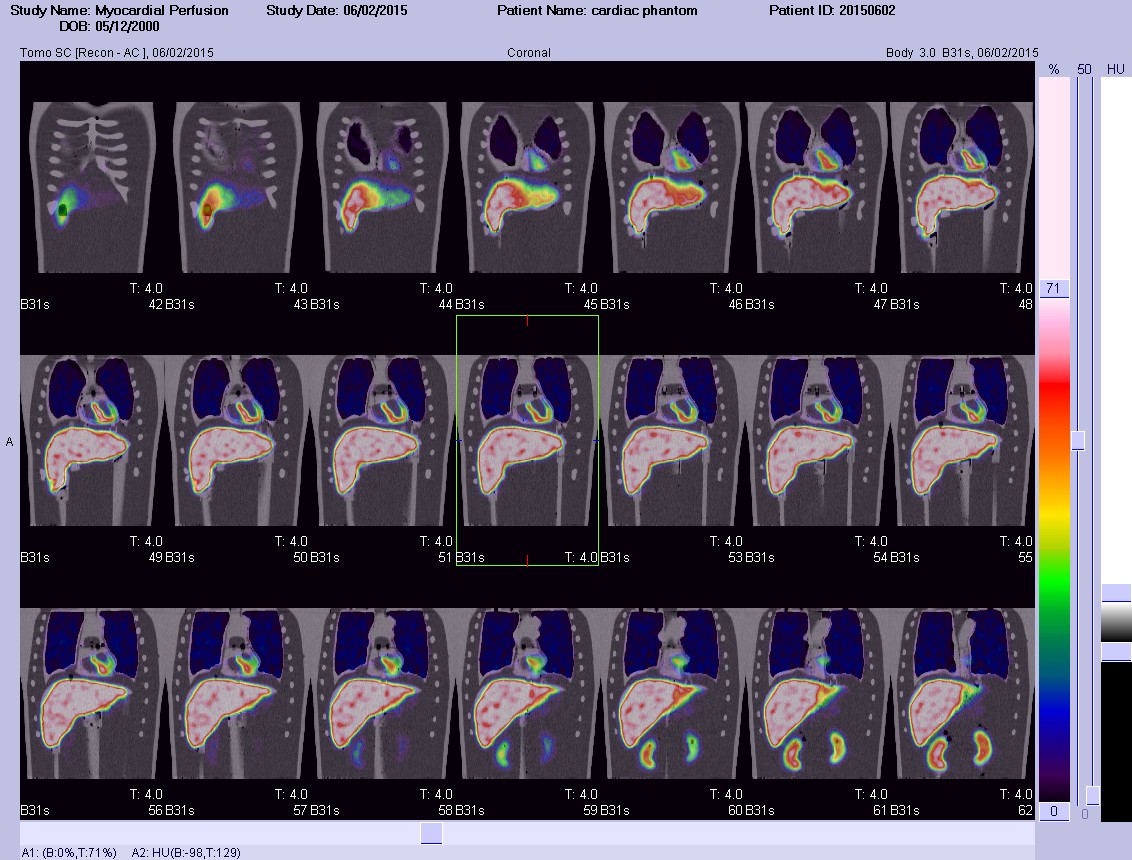1132x860 pixels.
Task: Click the DOB '05/12/2000' text
Action: tap(127, 27)
